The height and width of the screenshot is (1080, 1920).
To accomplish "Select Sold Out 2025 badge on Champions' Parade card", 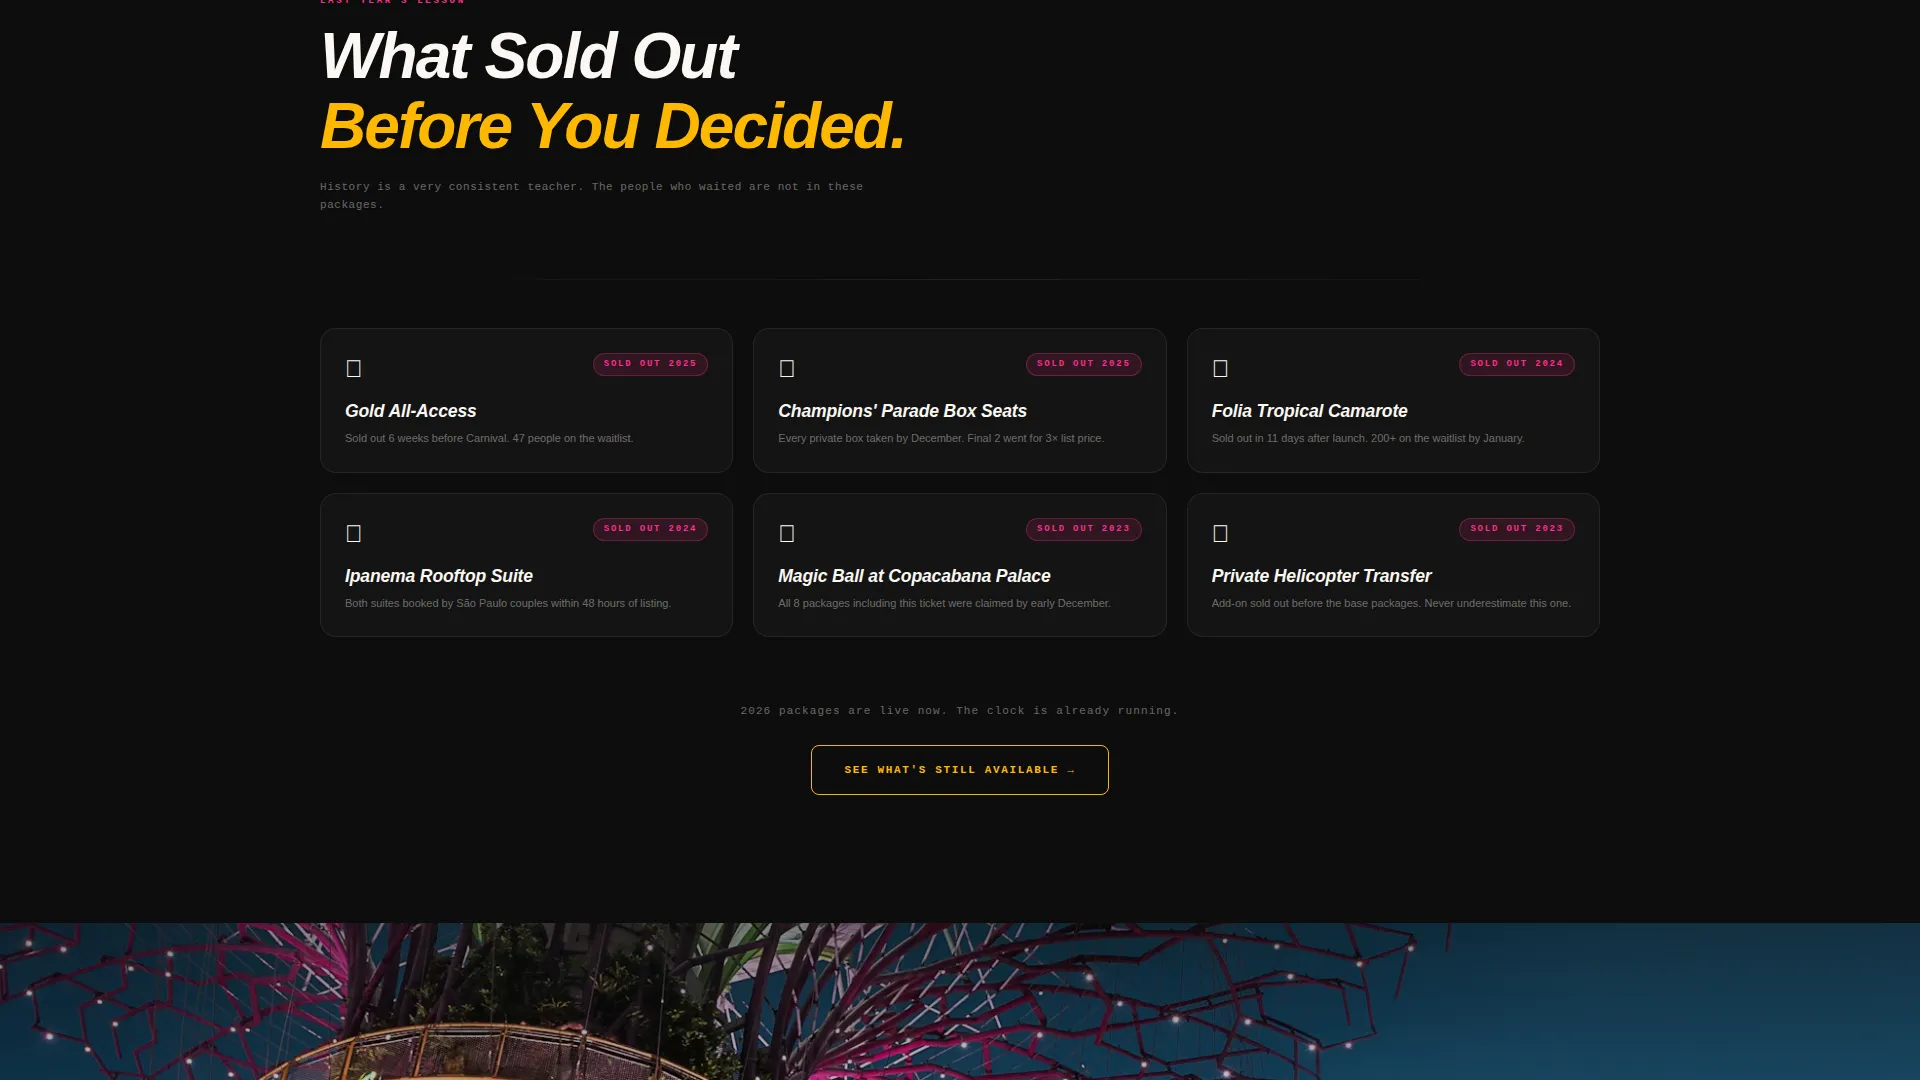I will 1083,364.
